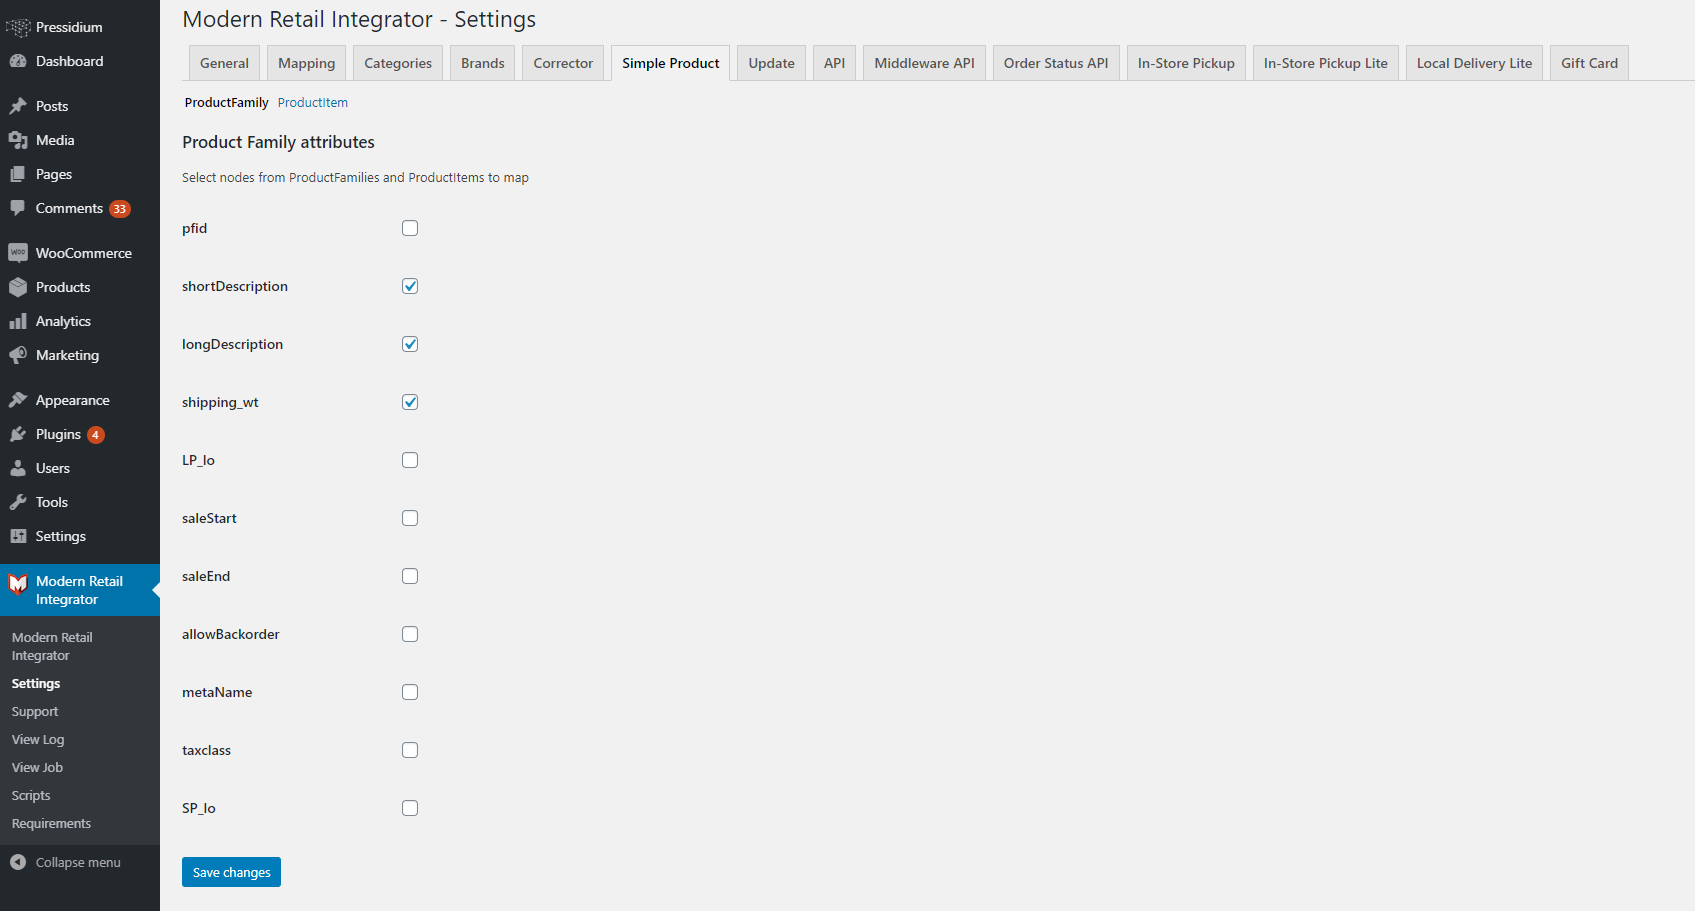The height and width of the screenshot is (911, 1695).
Task: Click the Comments 33 count badge
Action: (120, 209)
